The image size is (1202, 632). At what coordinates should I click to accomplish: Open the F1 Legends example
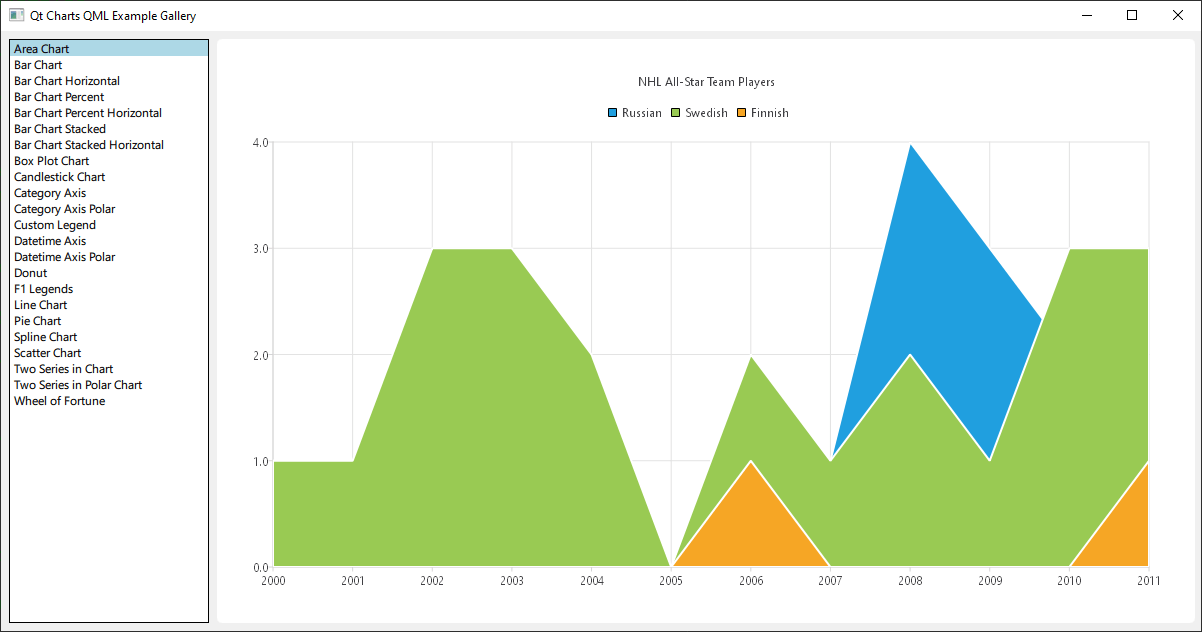(43, 288)
